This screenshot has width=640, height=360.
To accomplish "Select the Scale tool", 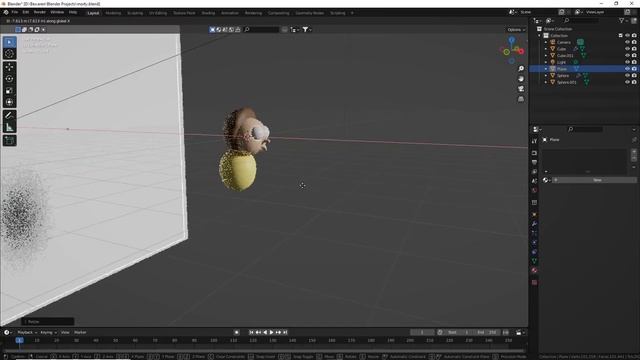I will tap(9, 91).
